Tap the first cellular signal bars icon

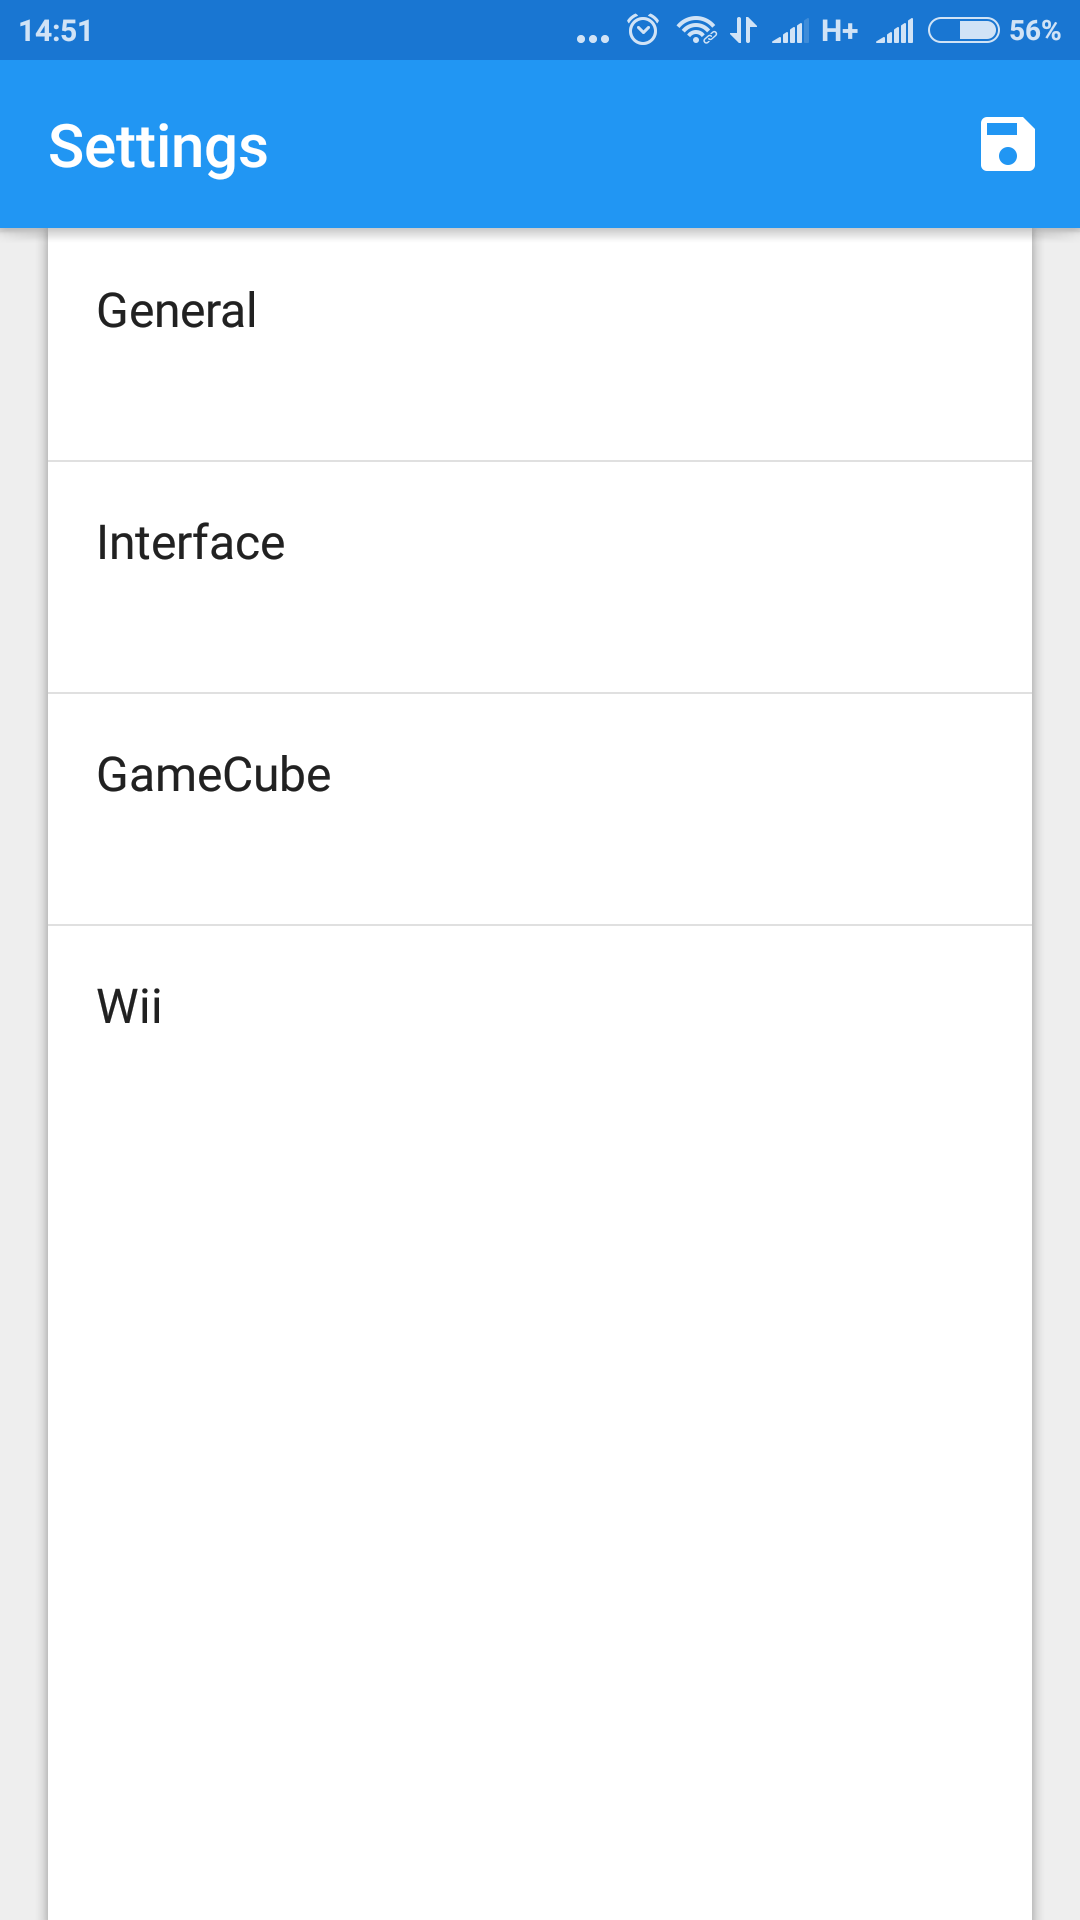pos(790,31)
